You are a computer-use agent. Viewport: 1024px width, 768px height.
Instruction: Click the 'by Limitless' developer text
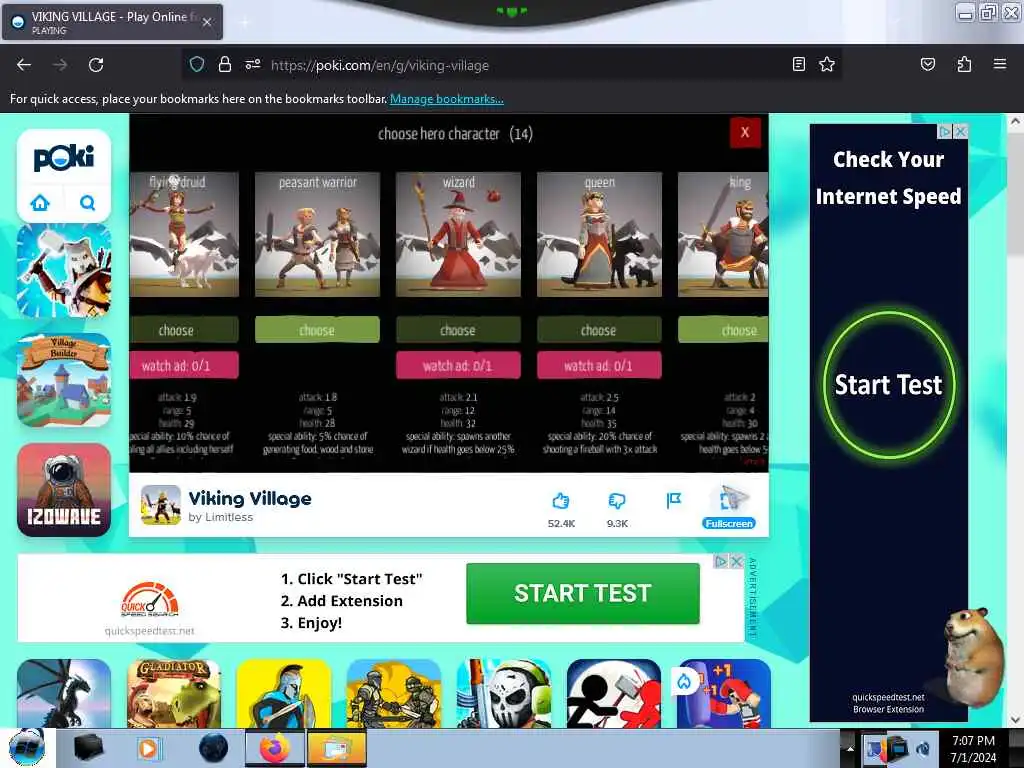tap(221, 517)
